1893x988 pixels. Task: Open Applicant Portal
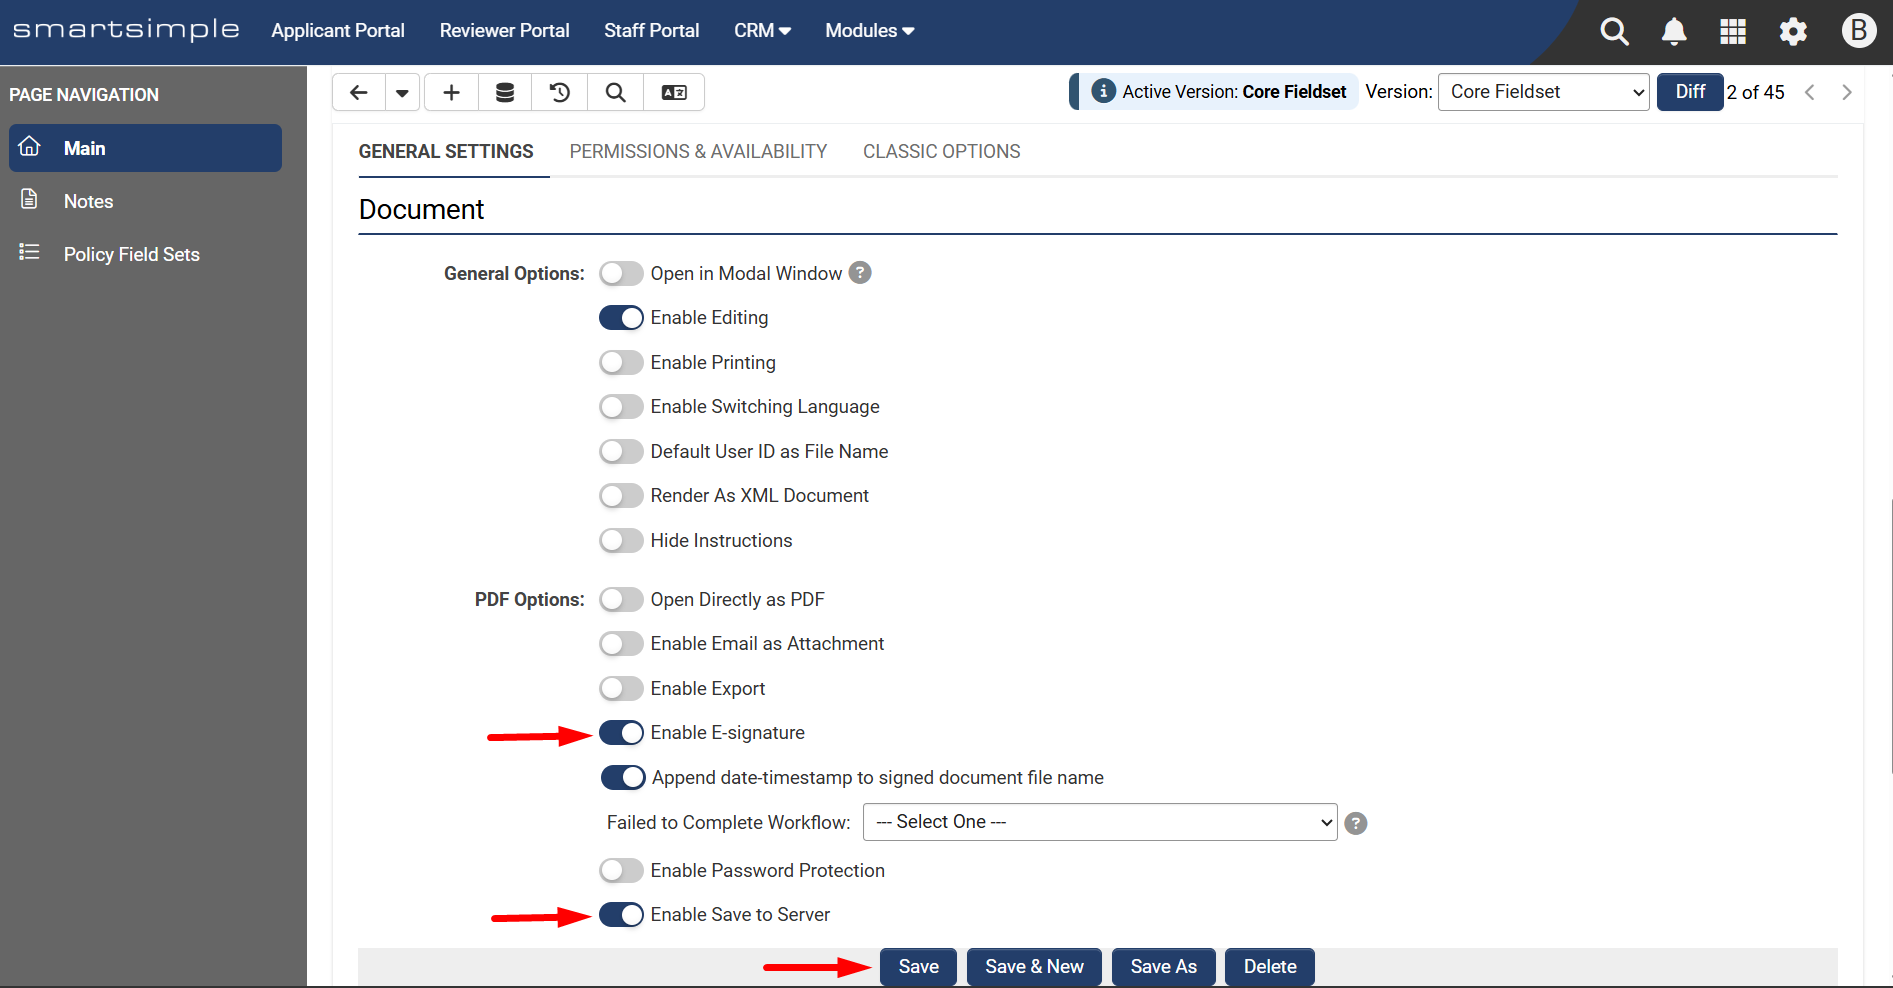click(x=338, y=31)
